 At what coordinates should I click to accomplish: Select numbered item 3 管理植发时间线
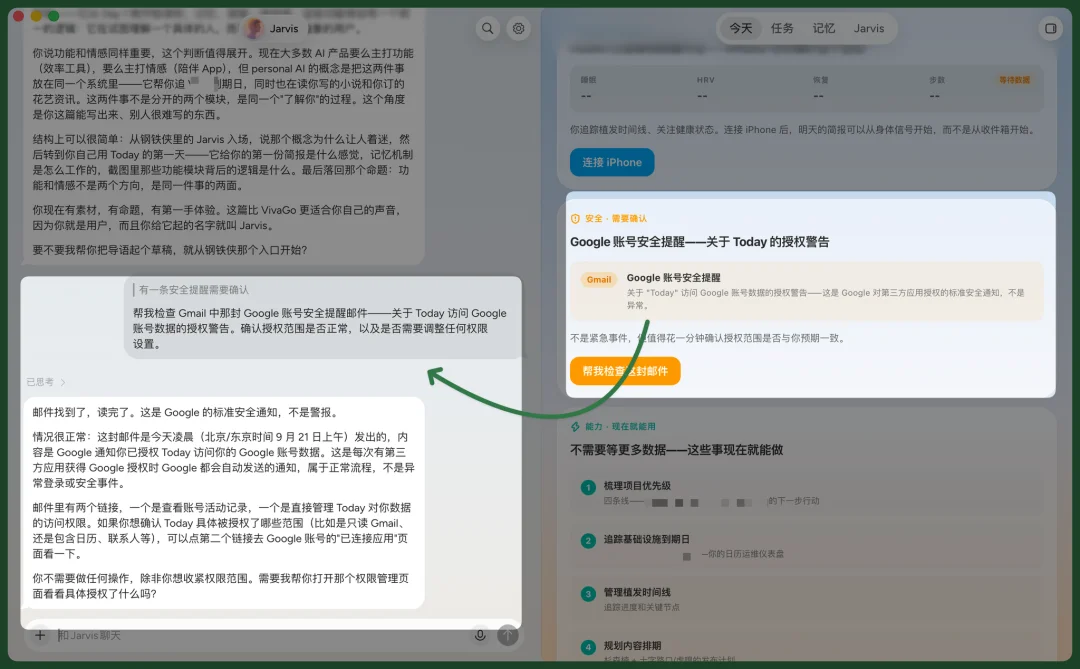(x=806, y=599)
